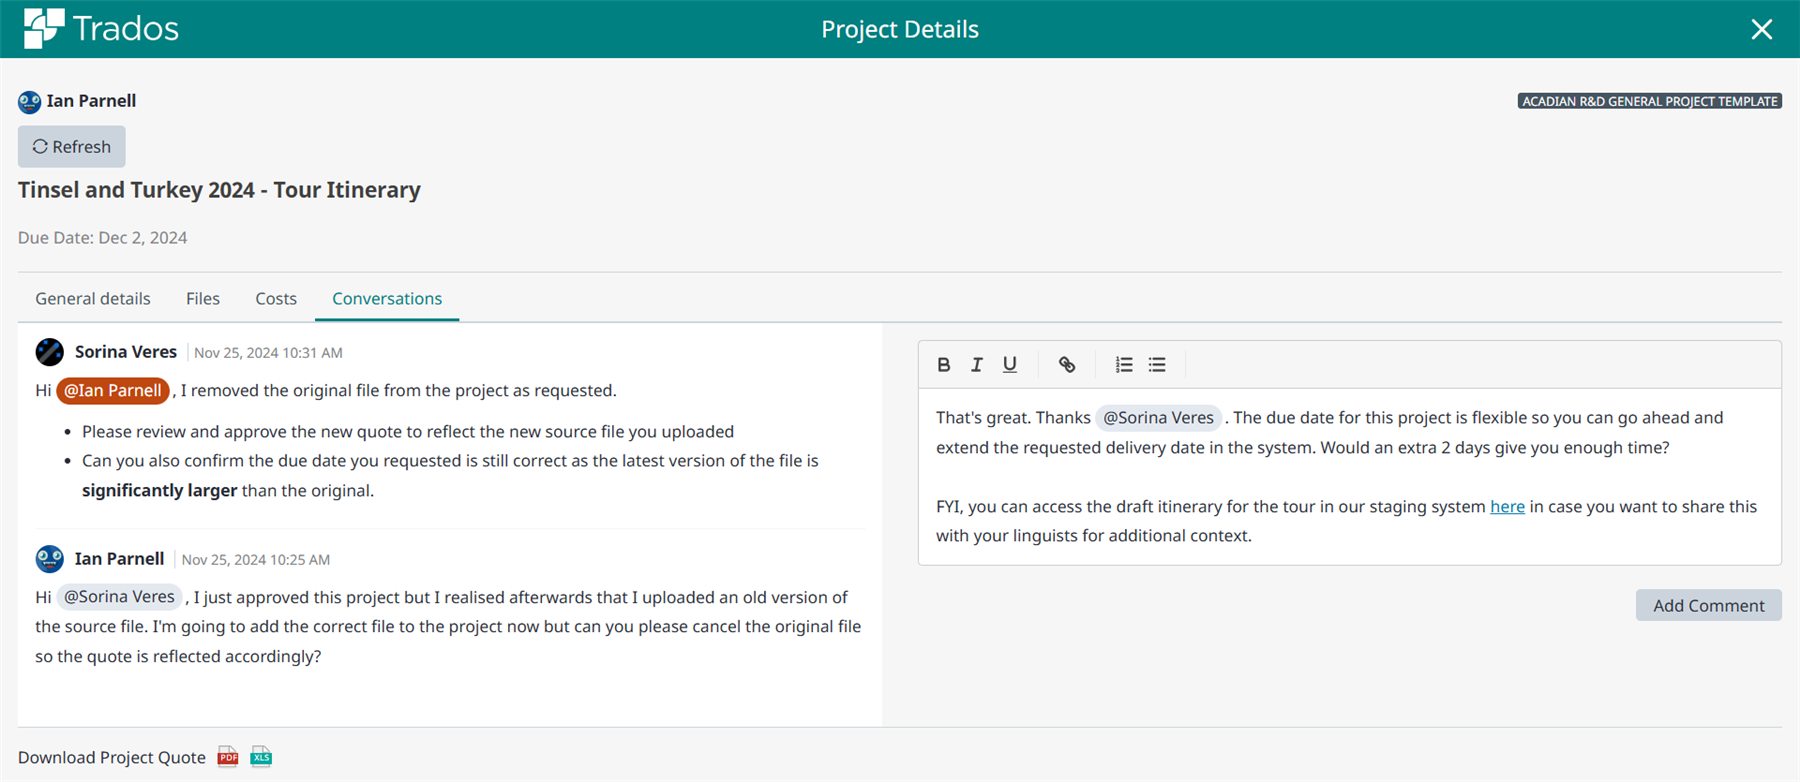
Task: Download project quote as PDF
Action: 228,757
